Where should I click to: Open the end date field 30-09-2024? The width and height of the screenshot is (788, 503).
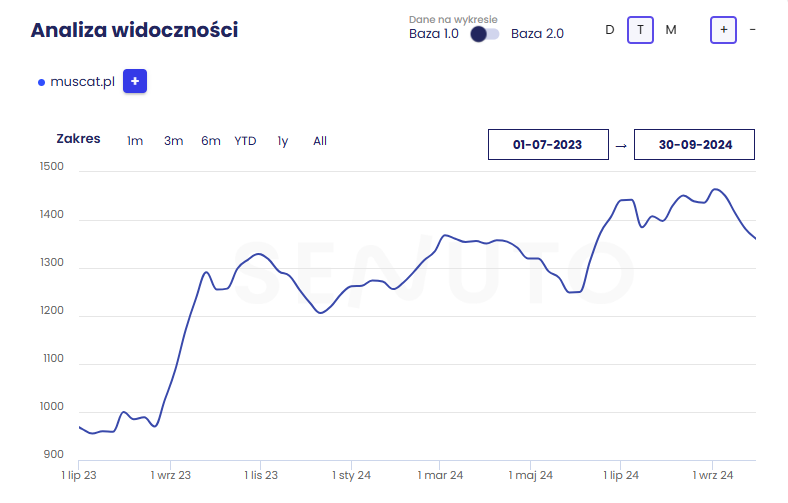pyautogui.click(x=695, y=145)
